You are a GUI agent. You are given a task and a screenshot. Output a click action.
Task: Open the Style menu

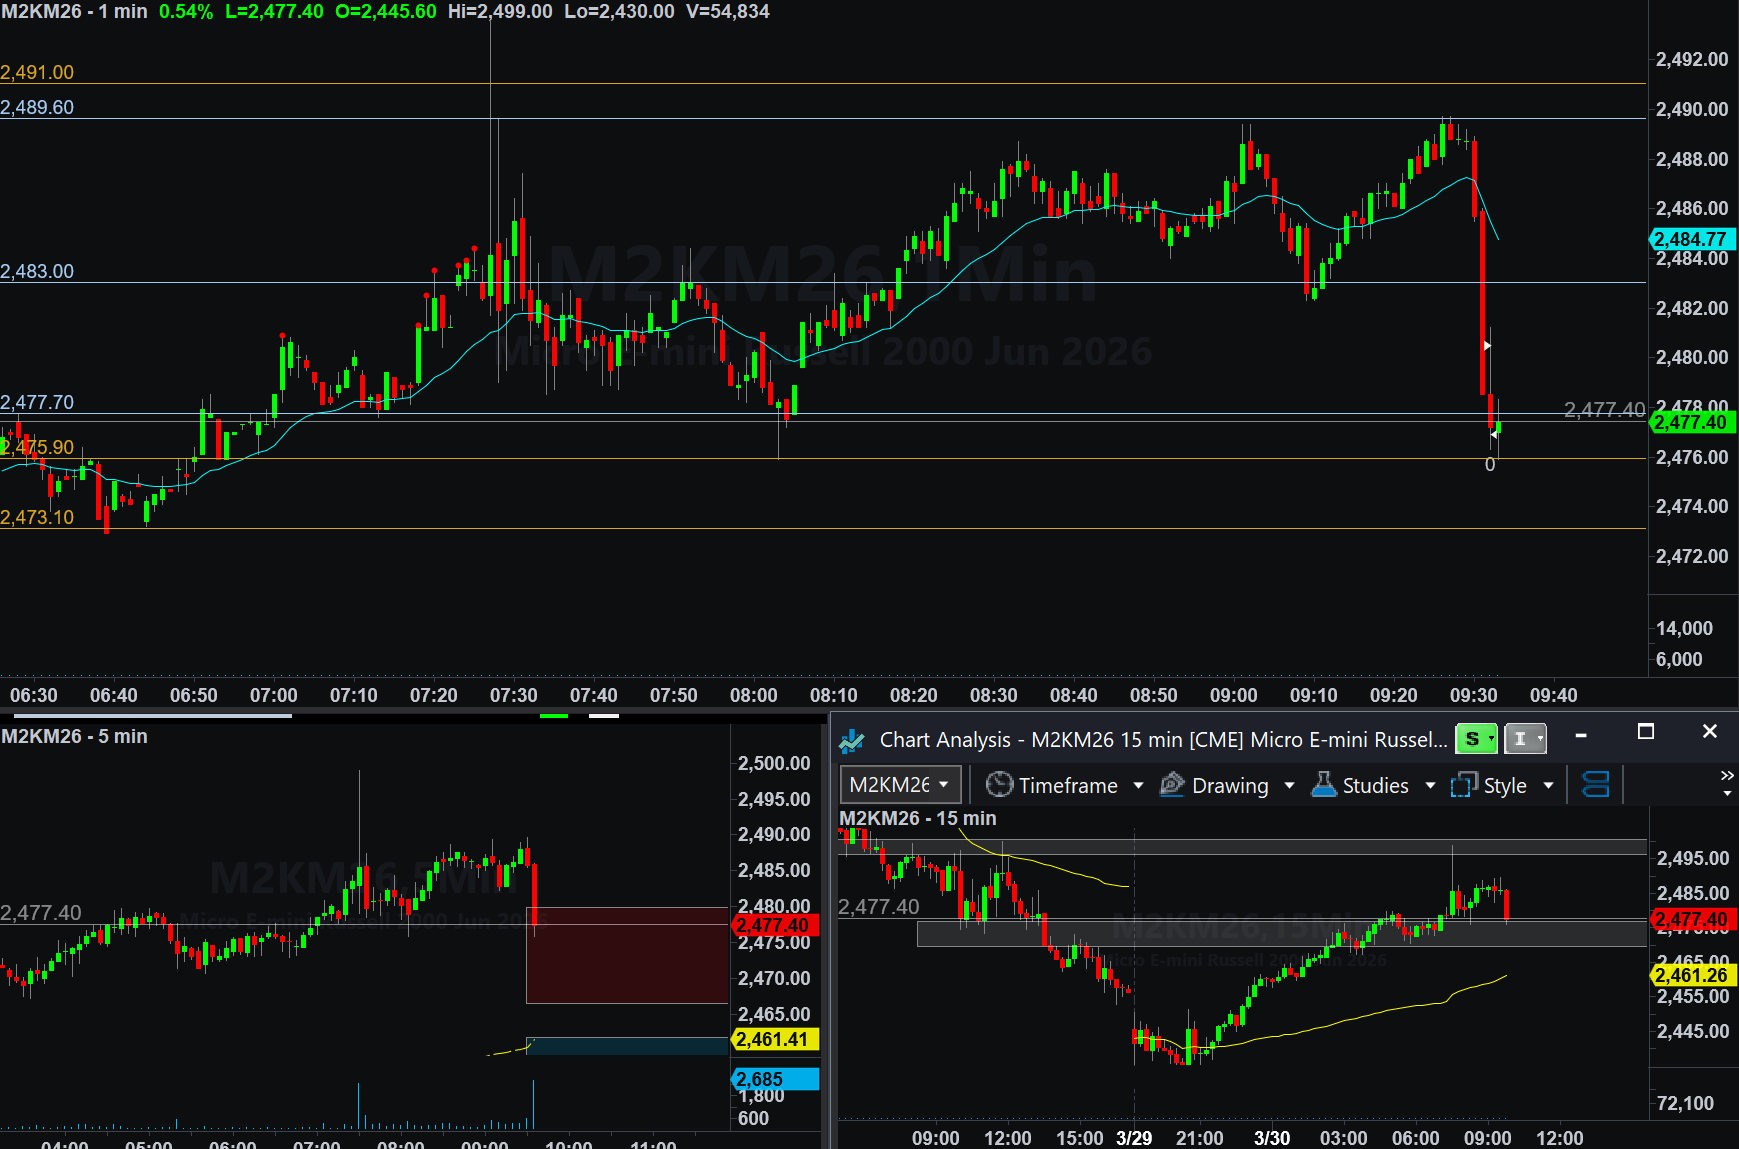coord(1504,786)
